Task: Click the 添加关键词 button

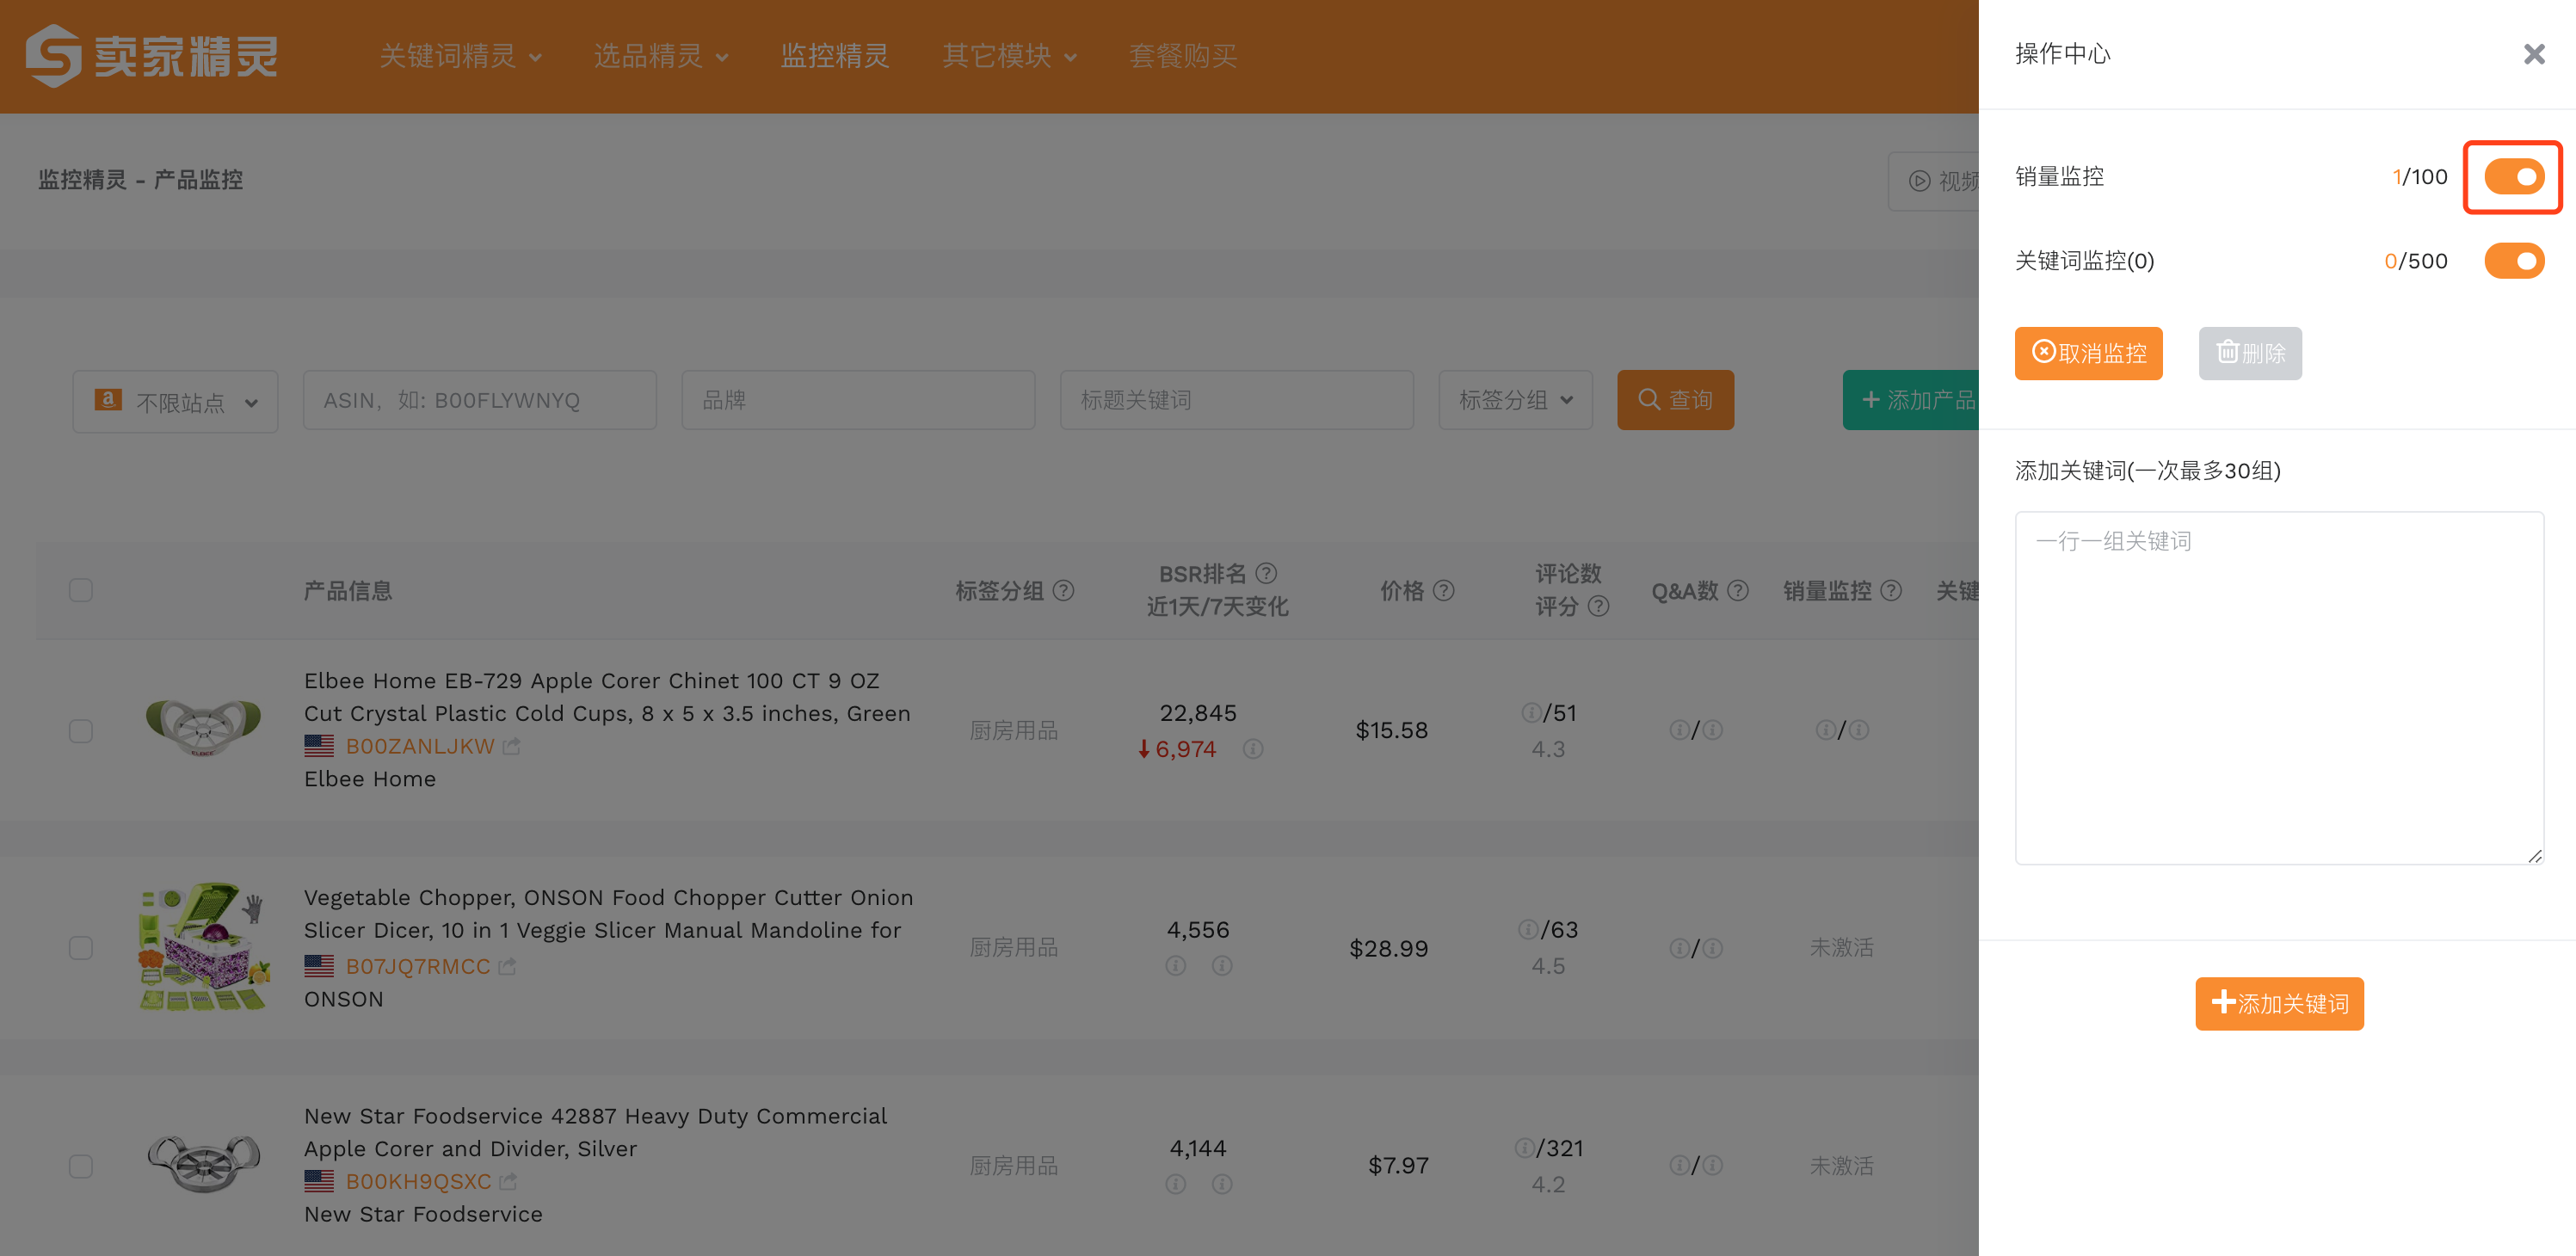Action: point(2279,1003)
